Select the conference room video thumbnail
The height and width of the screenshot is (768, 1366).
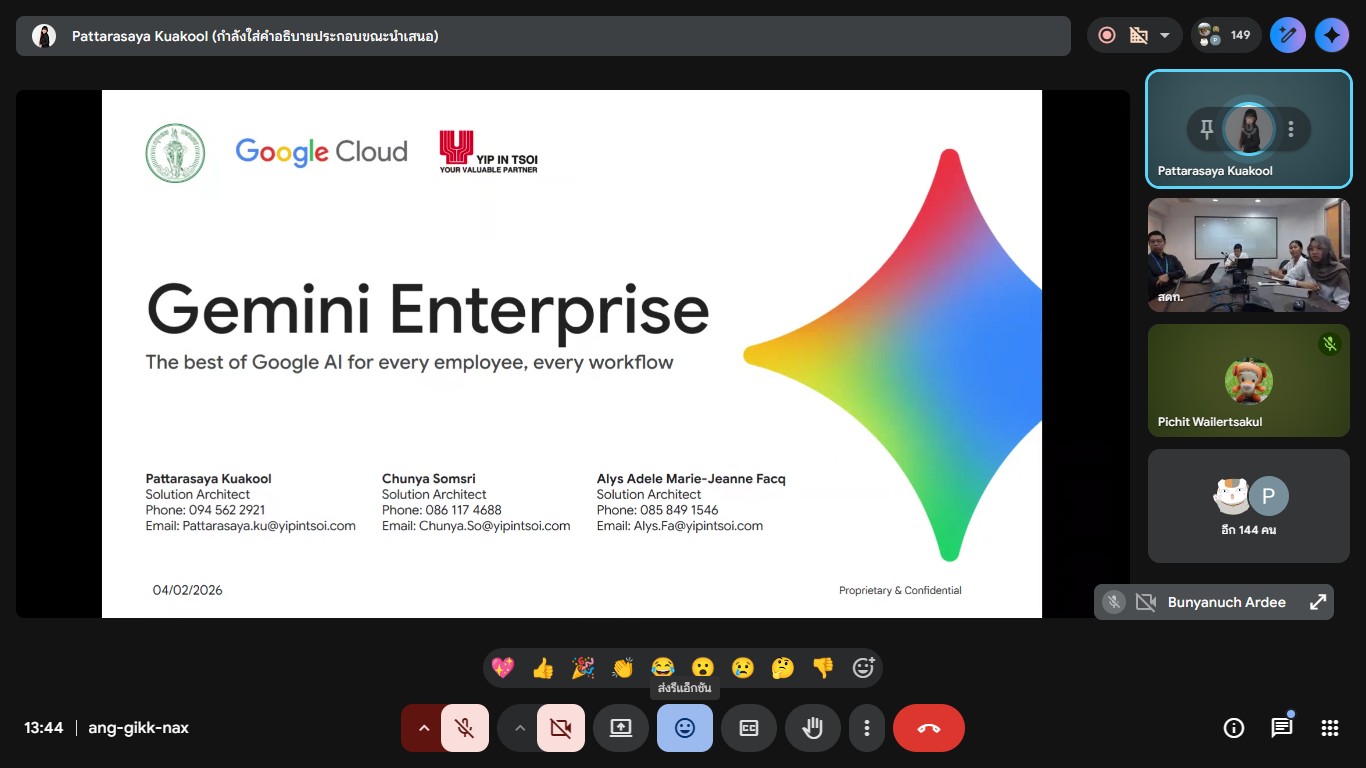[x=1248, y=255]
